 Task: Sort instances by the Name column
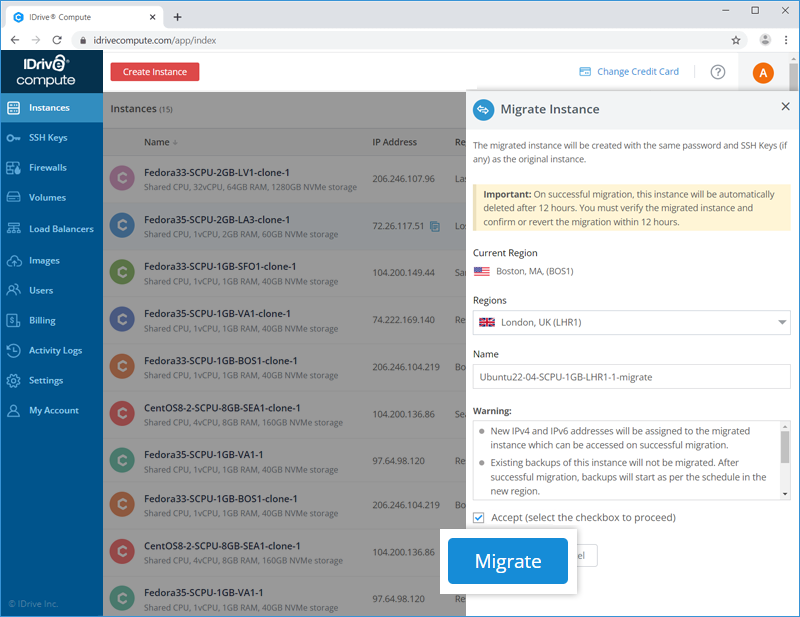coord(160,142)
